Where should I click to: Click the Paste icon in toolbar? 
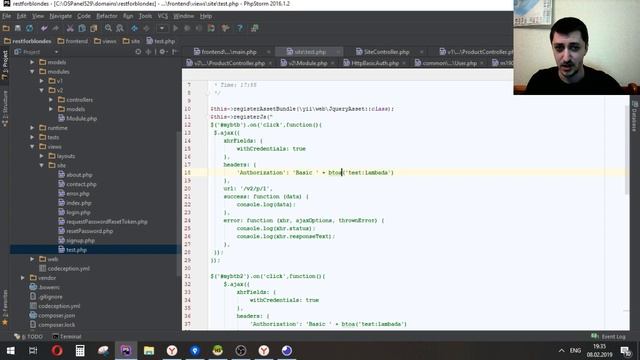pos(93,28)
